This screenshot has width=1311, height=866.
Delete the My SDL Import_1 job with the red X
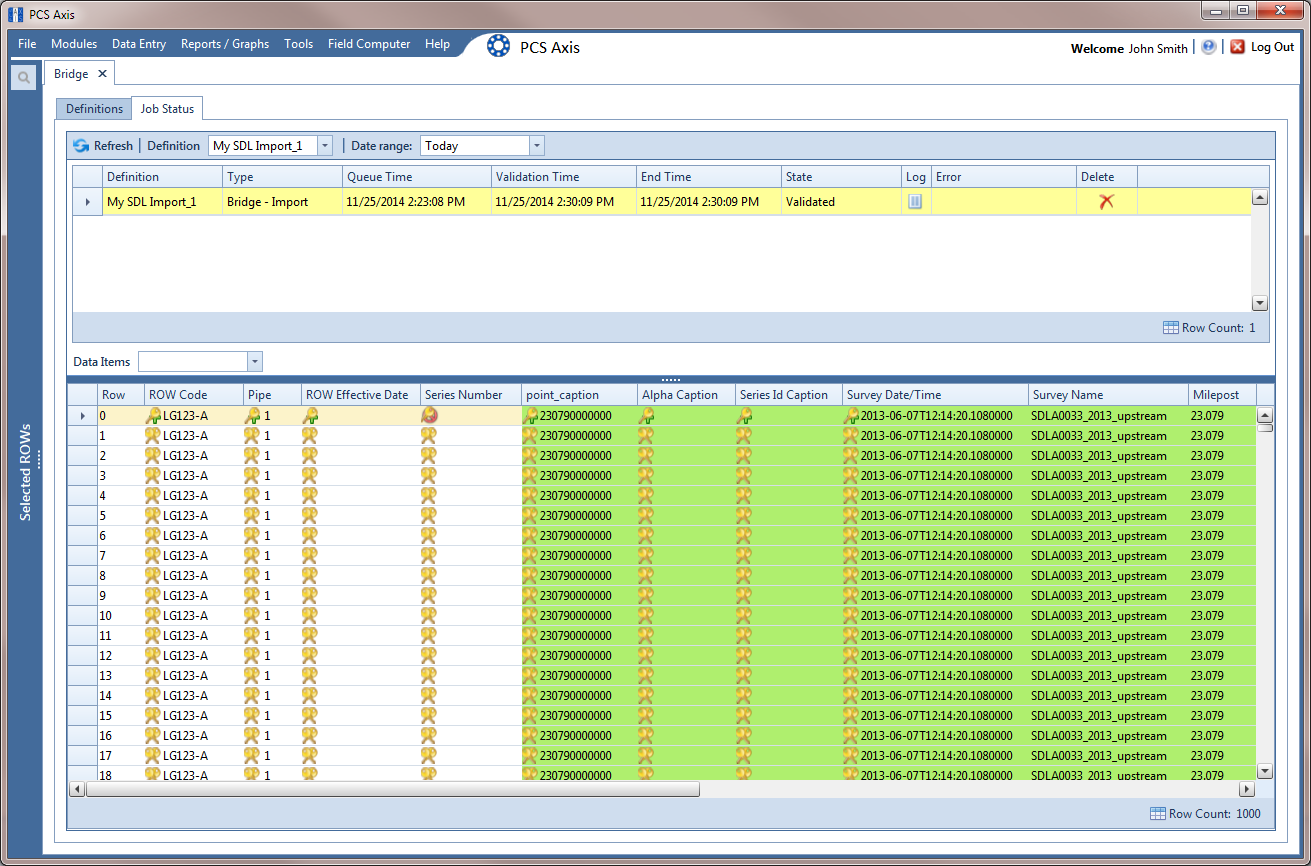[1106, 202]
